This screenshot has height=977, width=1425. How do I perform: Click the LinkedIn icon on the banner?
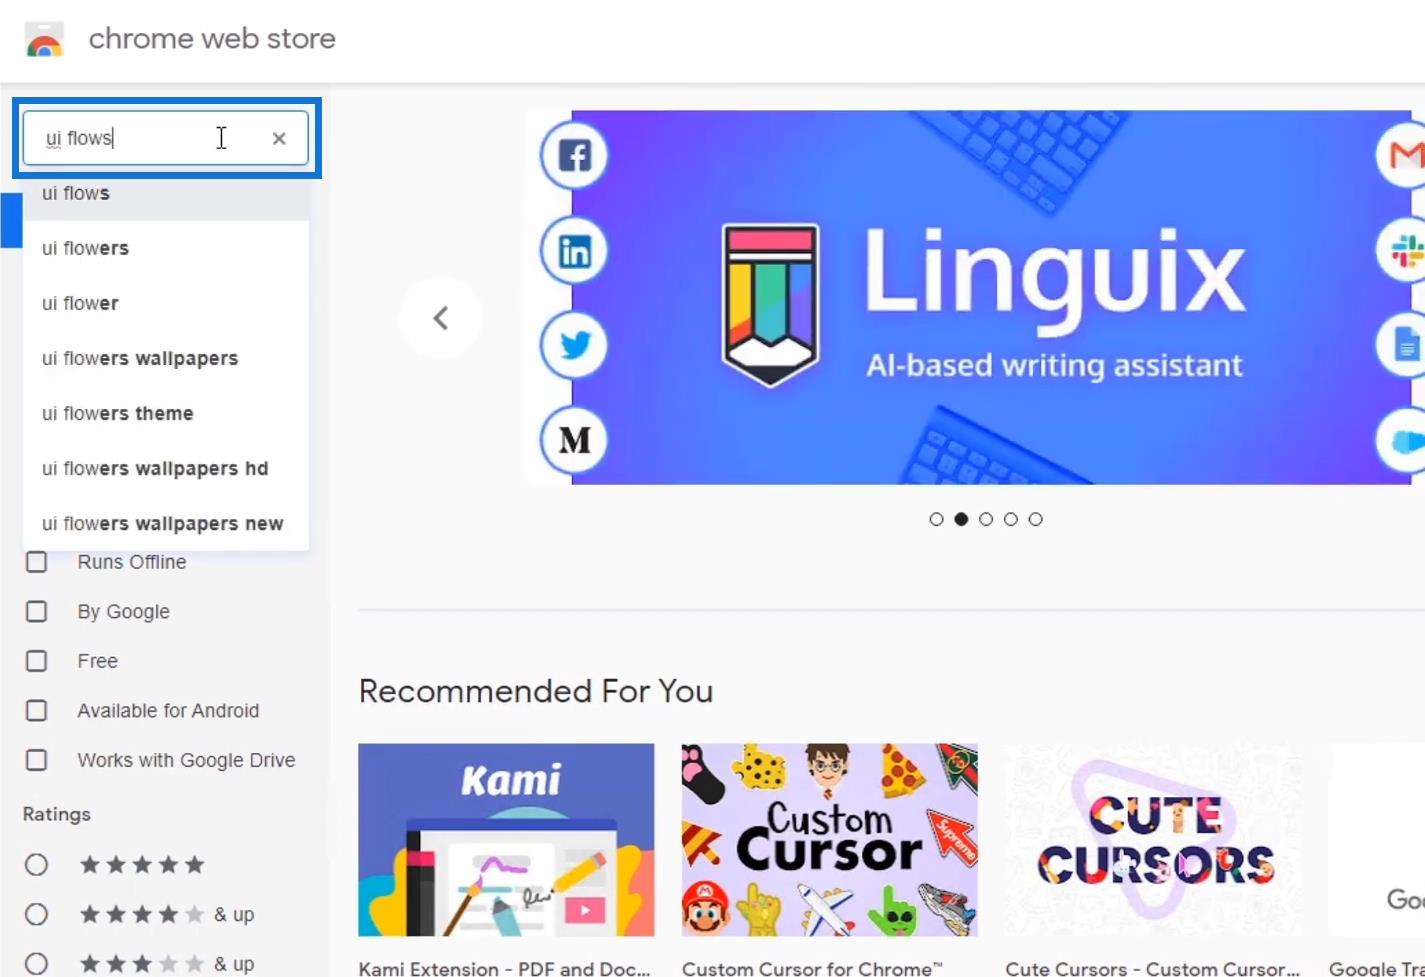pos(574,251)
